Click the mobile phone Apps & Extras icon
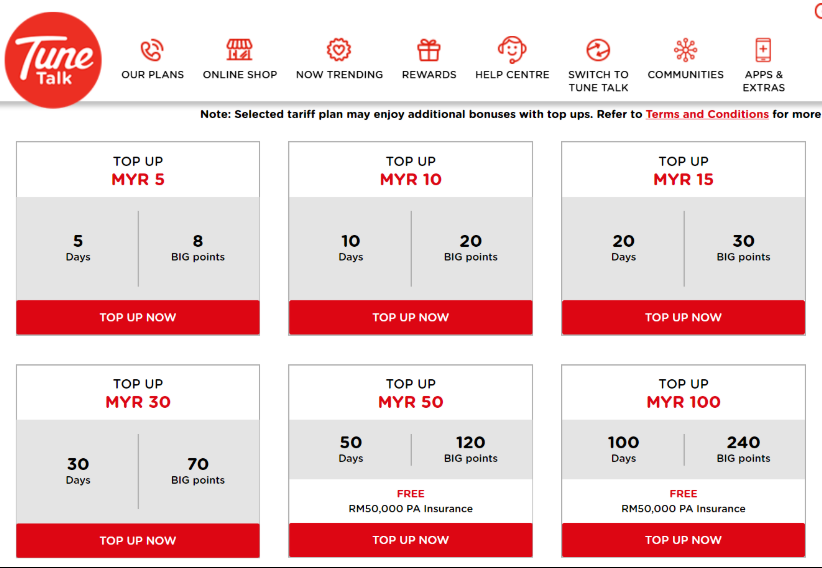This screenshot has width=822, height=568. (763, 50)
